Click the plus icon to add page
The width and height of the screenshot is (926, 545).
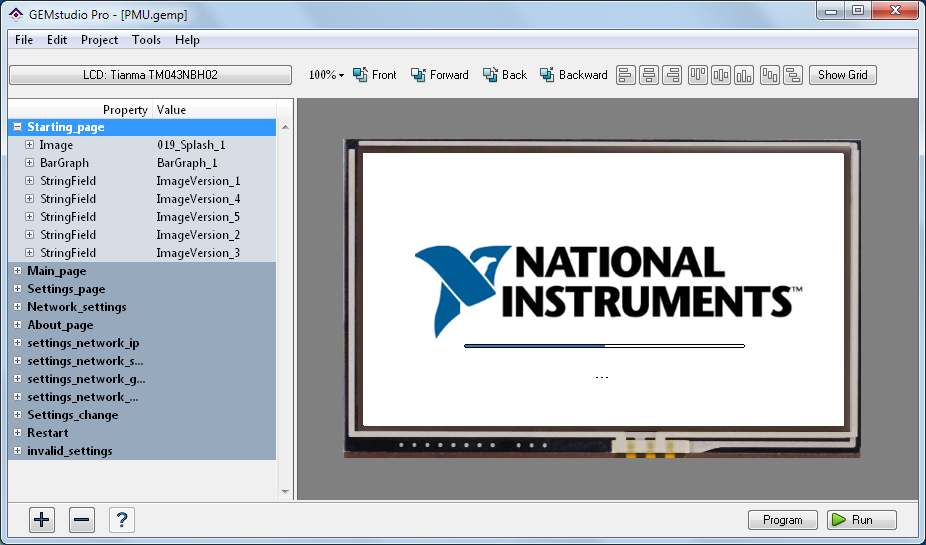[x=42, y=520]
